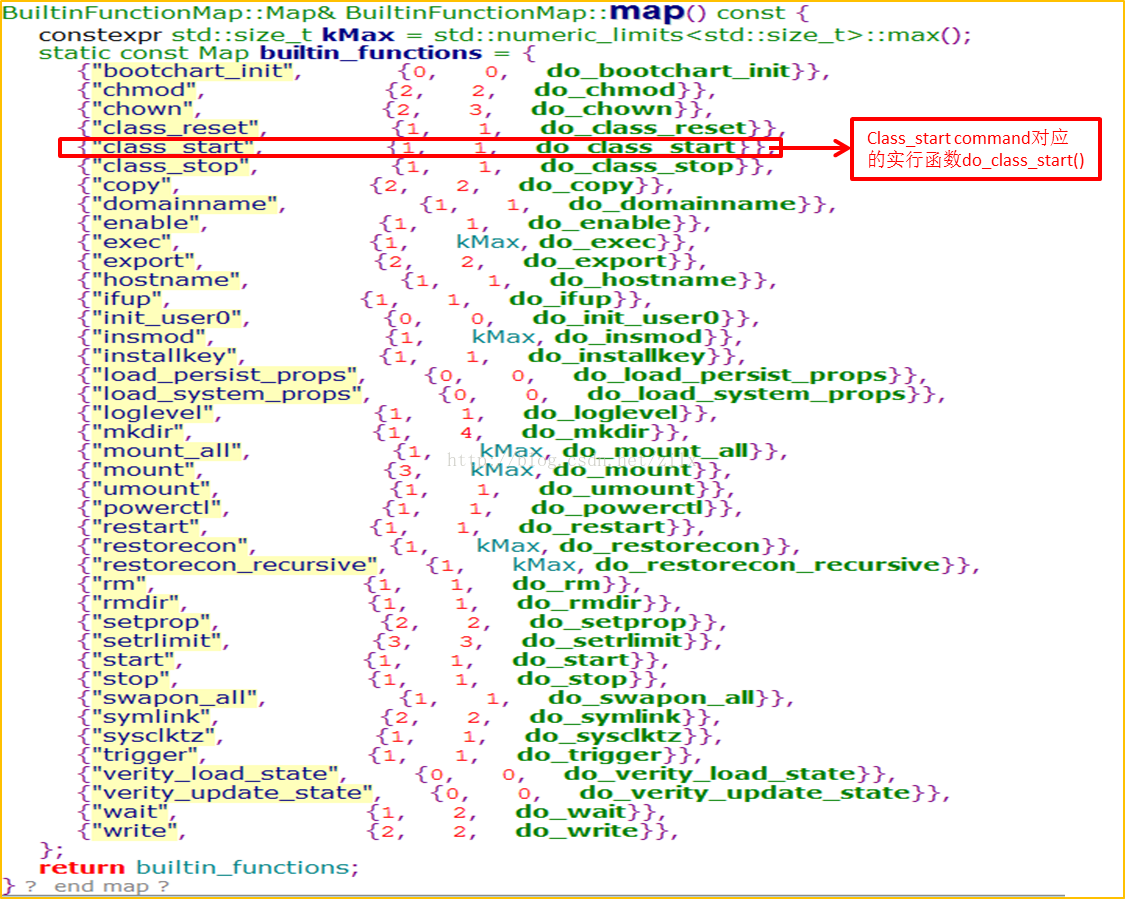Click the do_setrlimit function name
Screen dimensions: 1125x899
pyautogui.click(x=602, y=641)
